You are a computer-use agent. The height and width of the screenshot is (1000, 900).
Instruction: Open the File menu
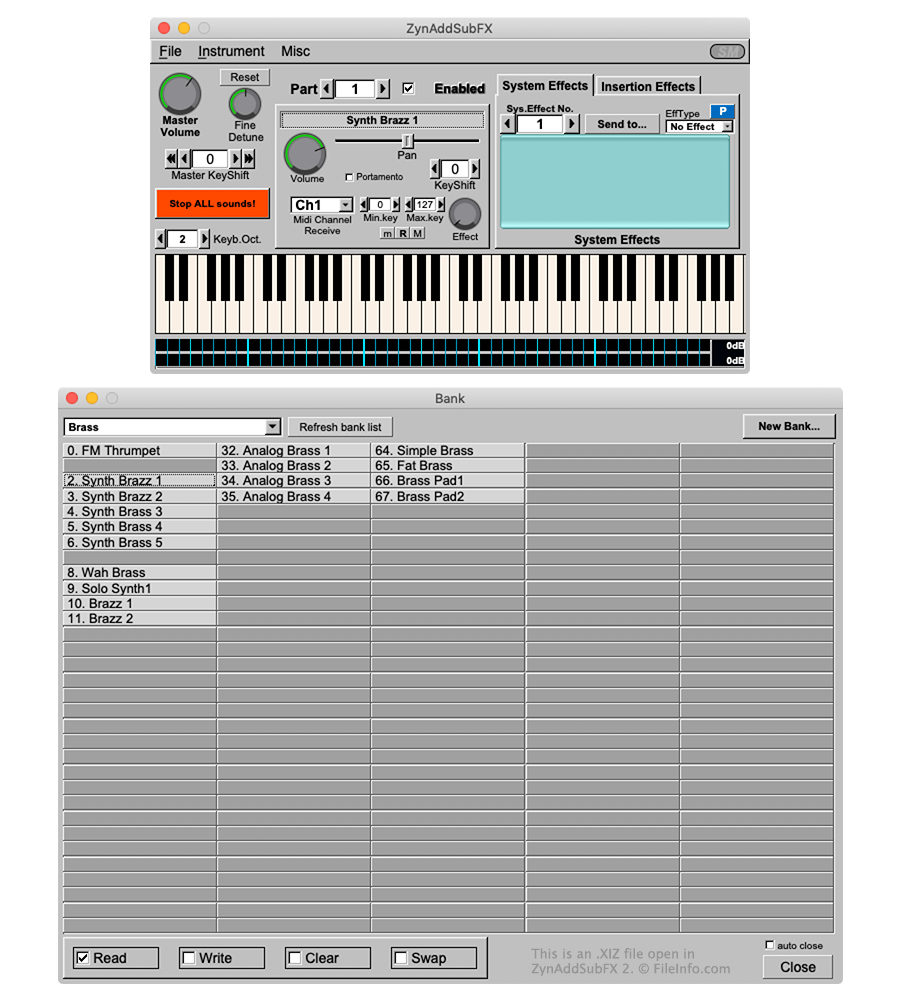pyautogui.click(x=170, y=51)
